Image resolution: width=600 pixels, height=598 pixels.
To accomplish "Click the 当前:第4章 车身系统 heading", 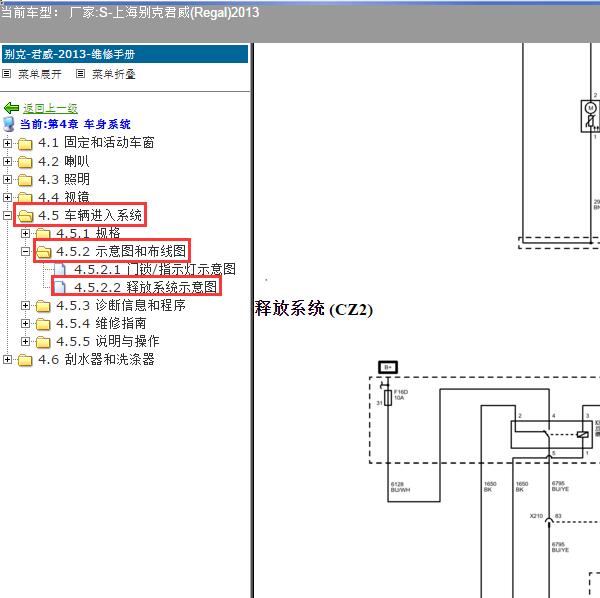I will pyautogui.click(x=75, y=124).
